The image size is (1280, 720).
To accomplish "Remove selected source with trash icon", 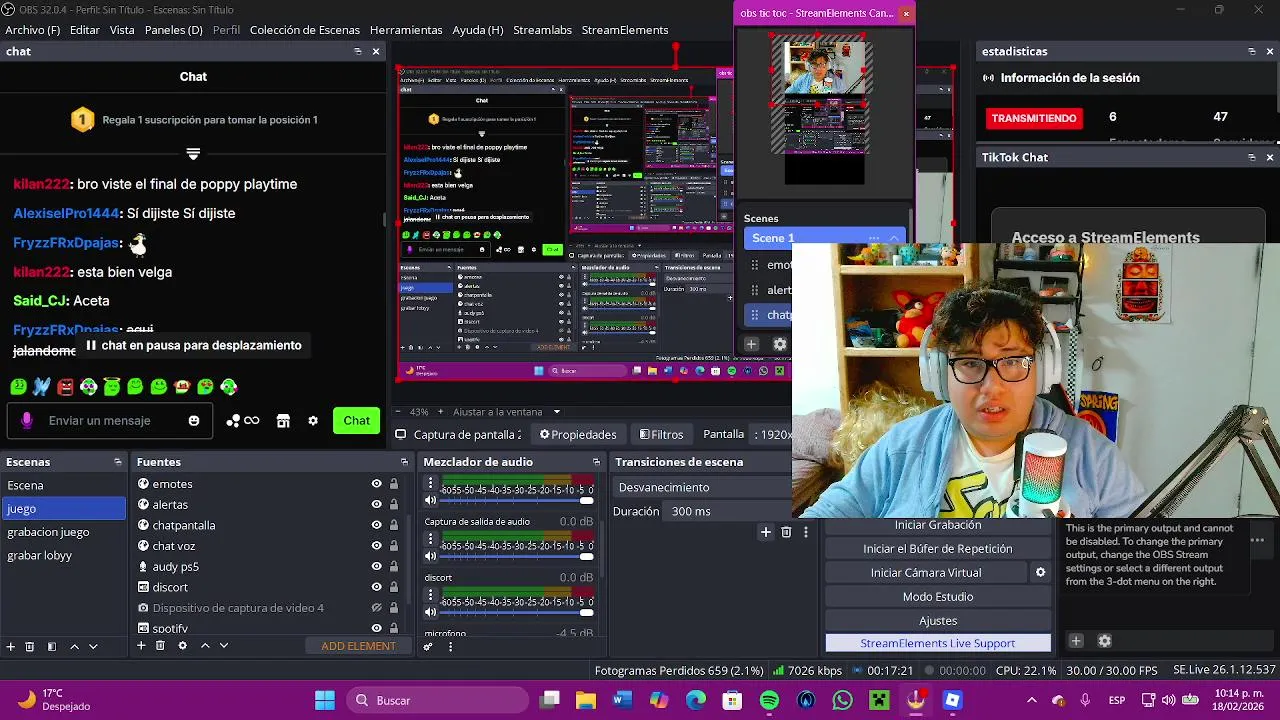I will coord(160,646).
